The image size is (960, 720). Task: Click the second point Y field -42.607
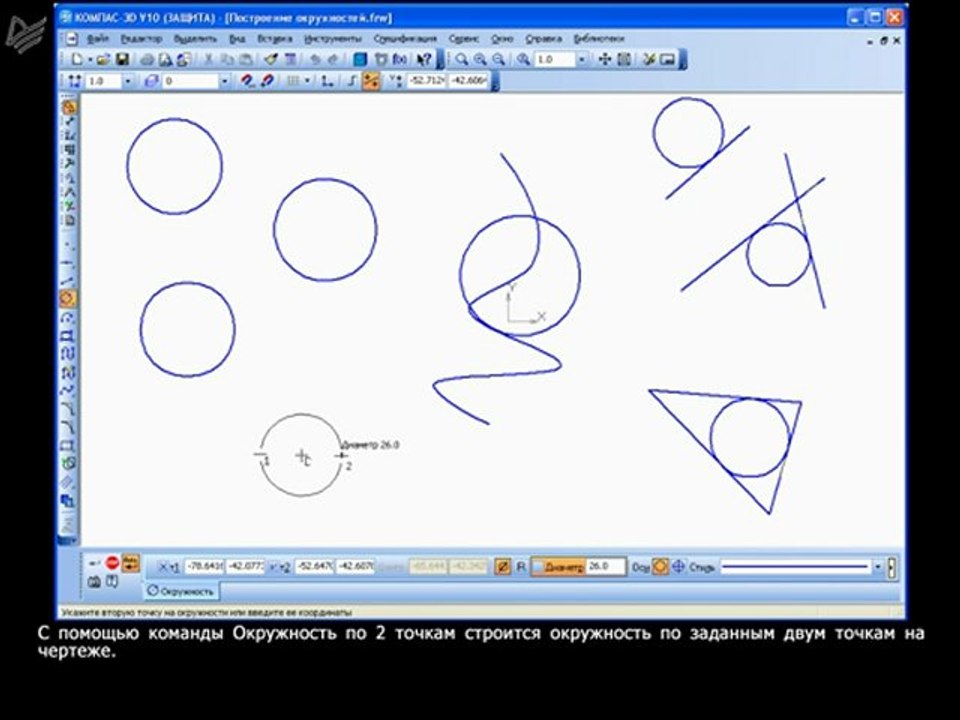click(356, 567)
